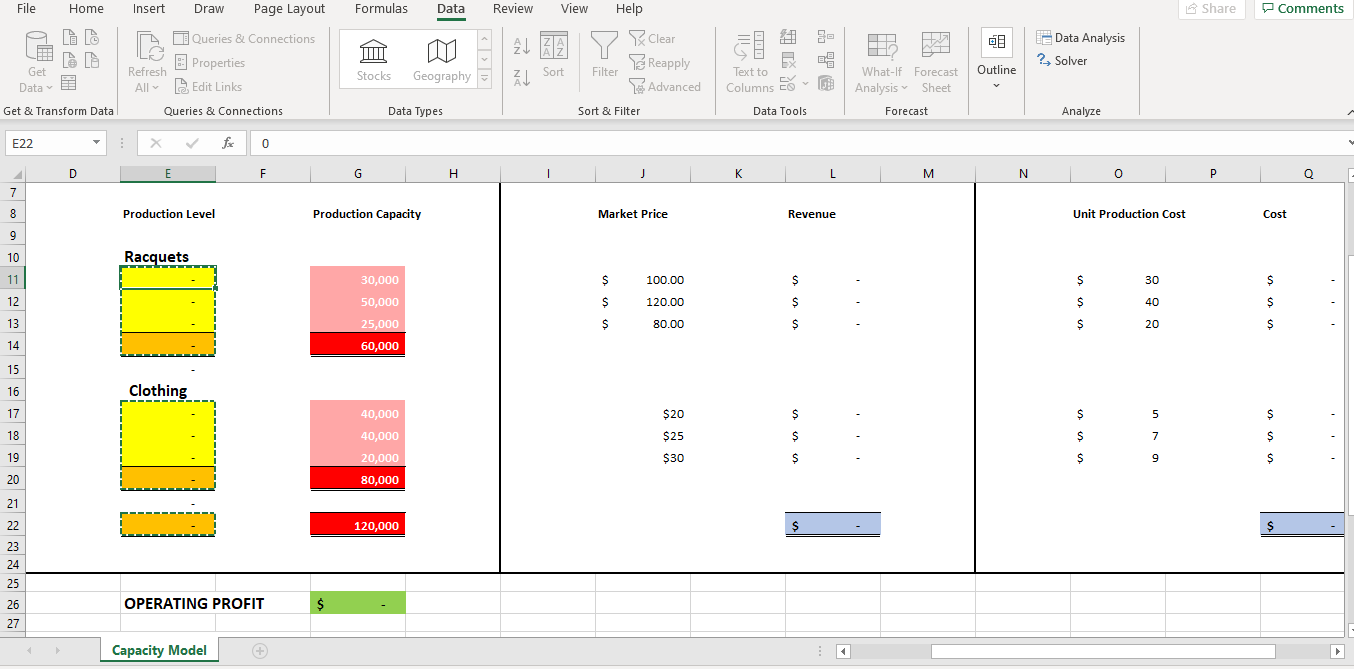This screenshot has height=669, width=1354.
Task: Click Edit Links in Queries group
Action: [x=209, y=87]
